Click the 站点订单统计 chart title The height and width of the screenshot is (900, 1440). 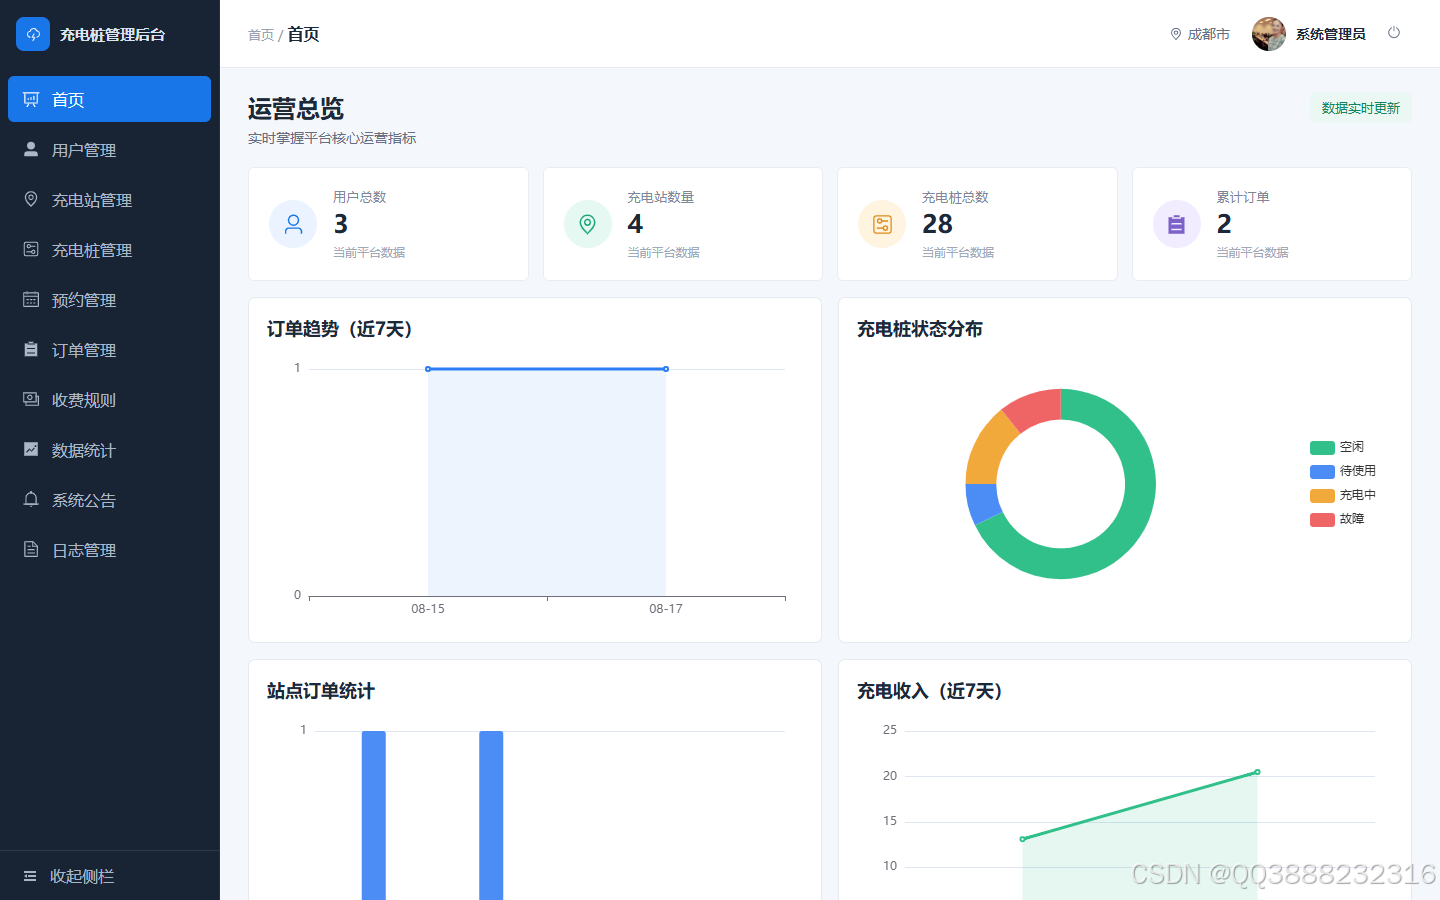click(321, 691)
